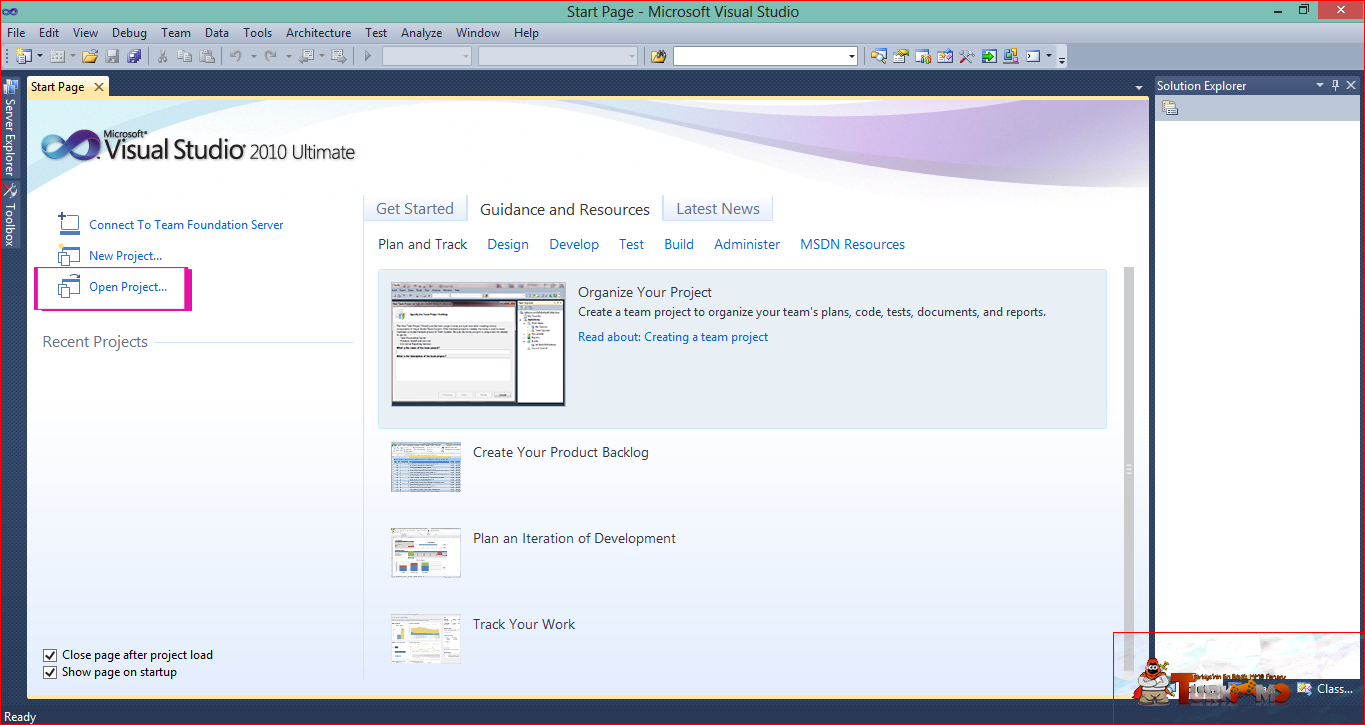Image resolution: width=1365 pixels, height=725 pixels.
Task: Open the New Project icon dropdown arrow
Action: click(40, 56)
